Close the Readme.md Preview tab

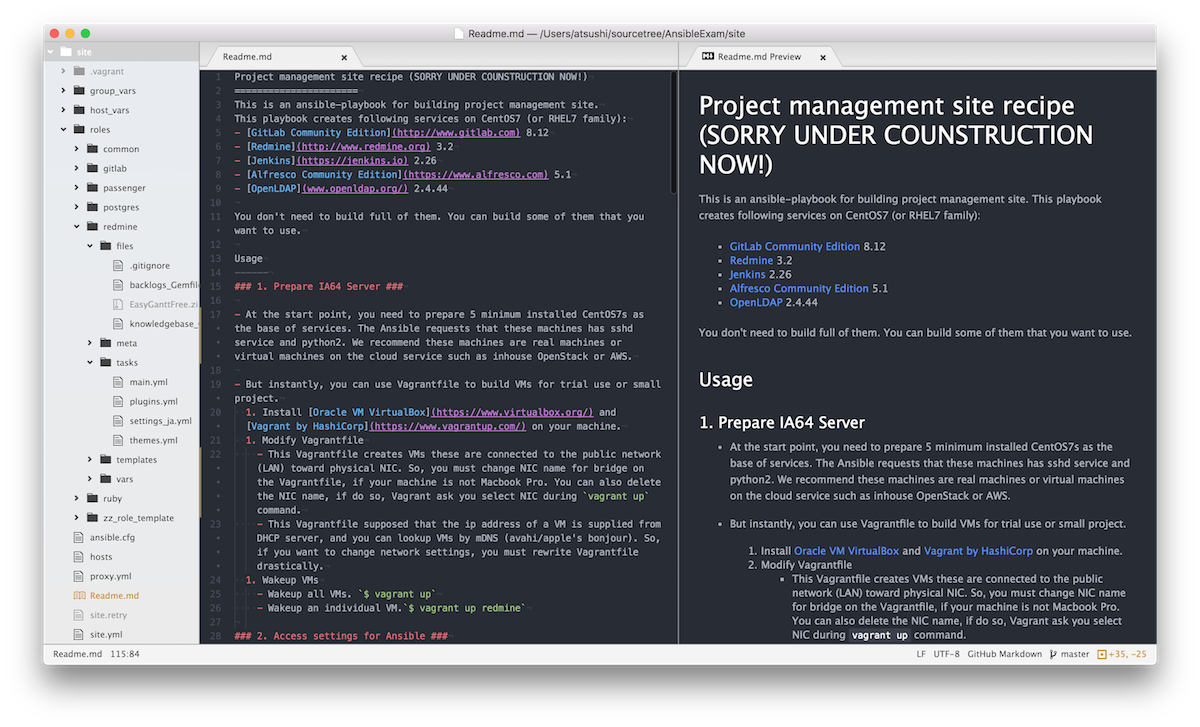[x=823, y=58]
